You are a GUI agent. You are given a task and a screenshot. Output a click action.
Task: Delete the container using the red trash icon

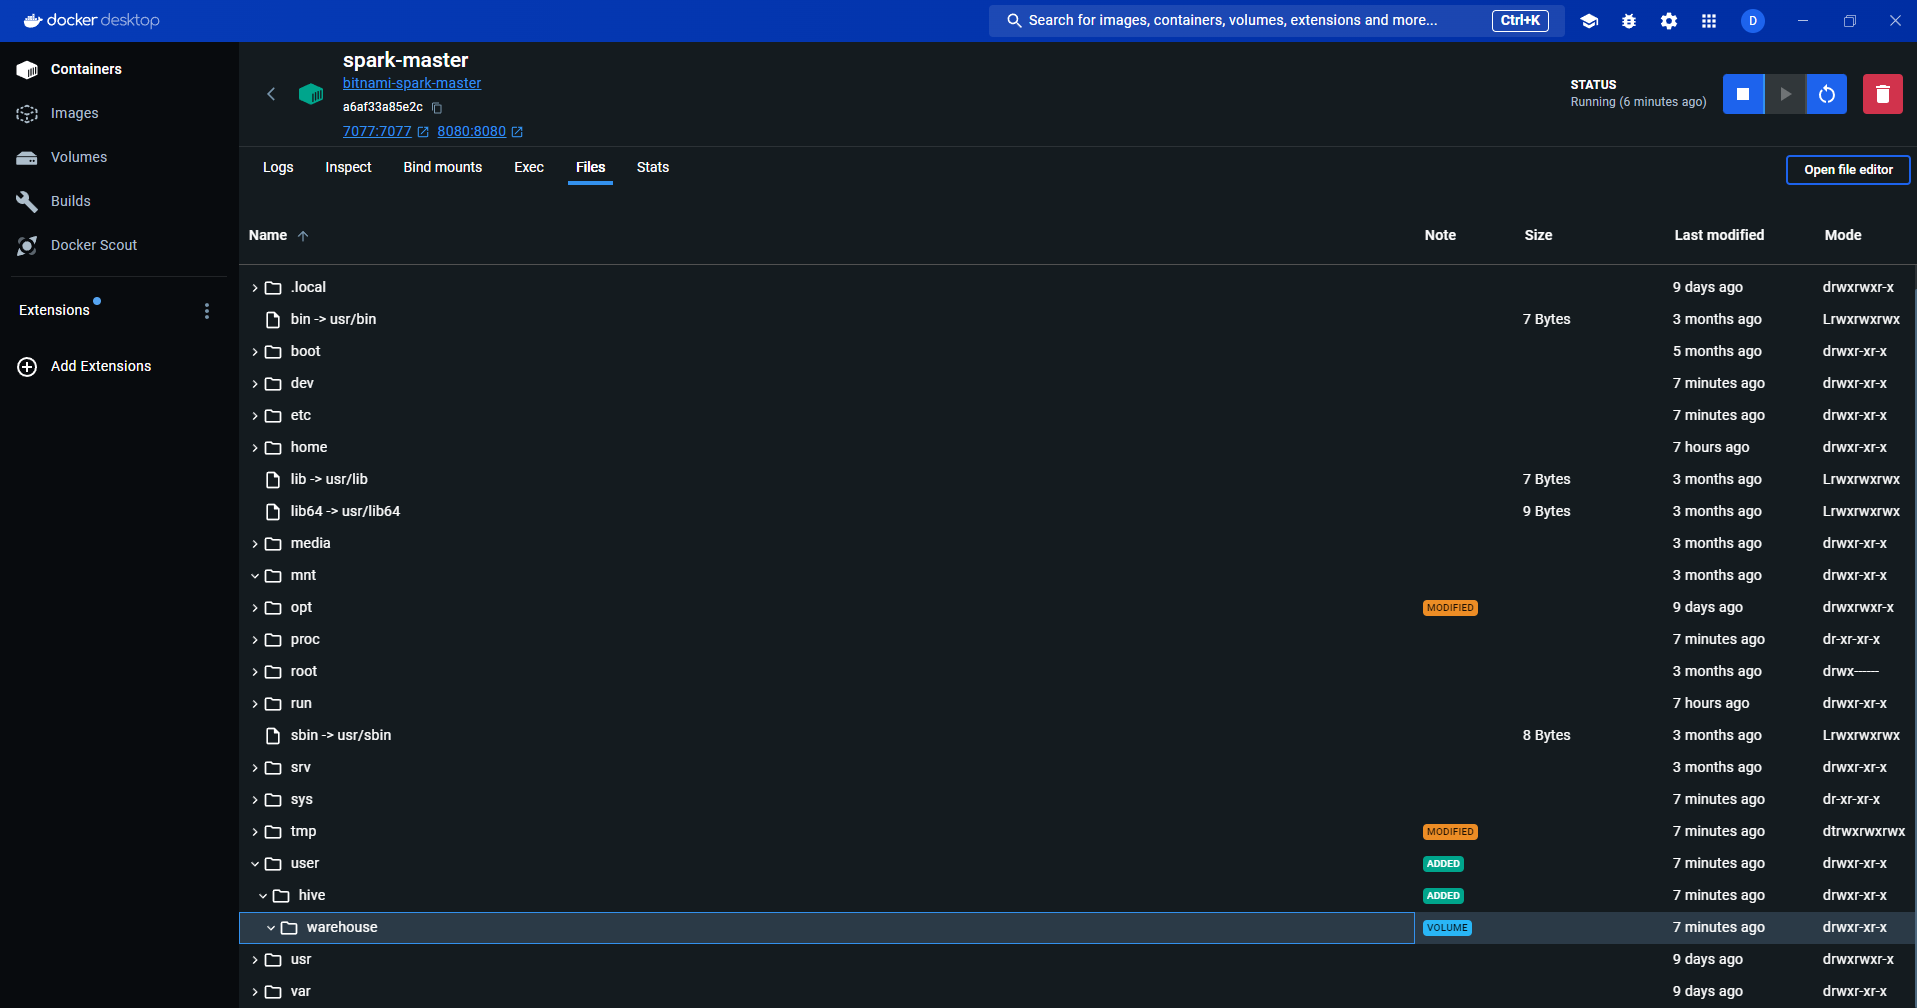1882,94
